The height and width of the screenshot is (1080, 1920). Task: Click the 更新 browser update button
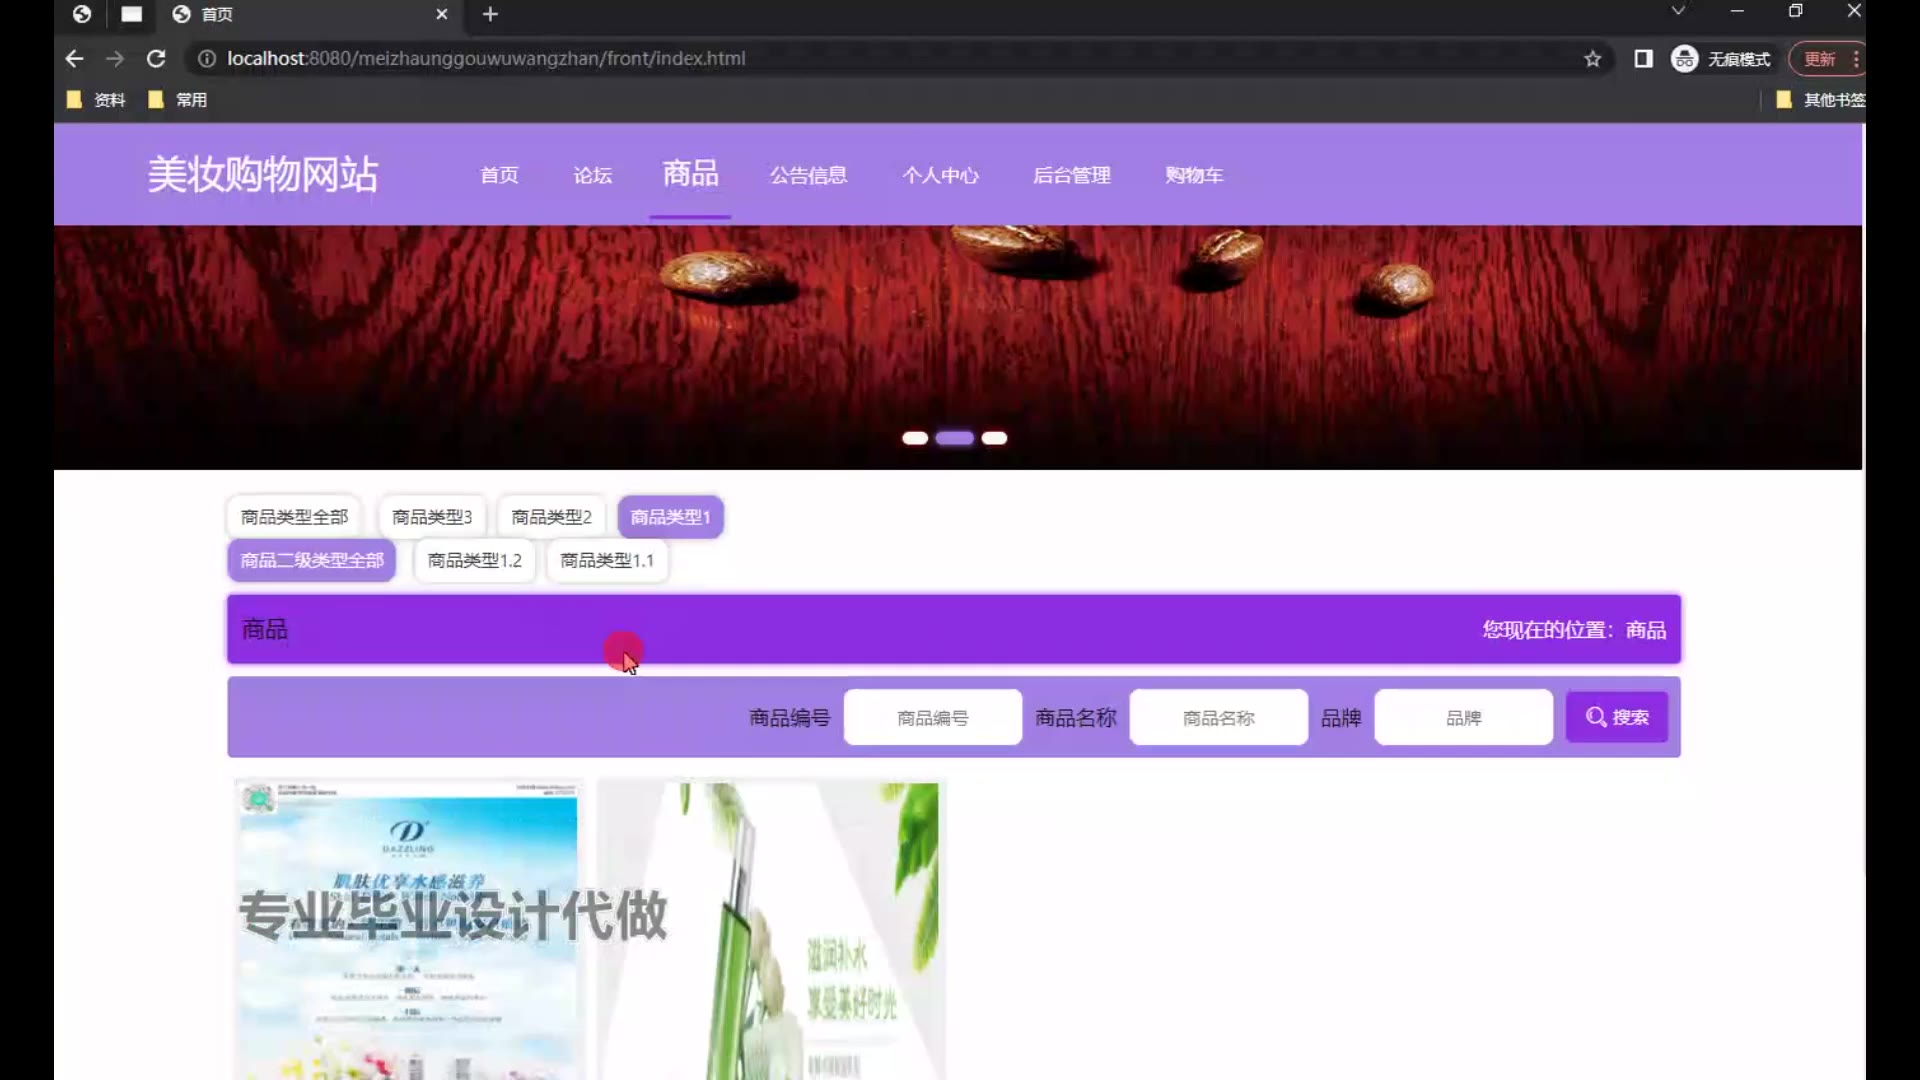[x=1819, y=59]
